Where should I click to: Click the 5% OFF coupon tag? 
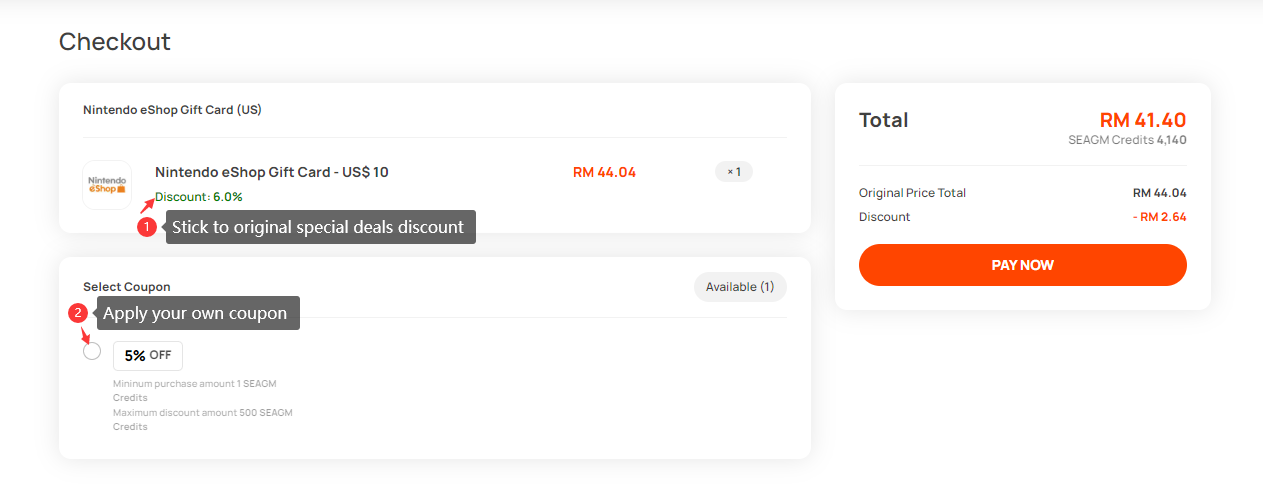click(x=148, y=355)
